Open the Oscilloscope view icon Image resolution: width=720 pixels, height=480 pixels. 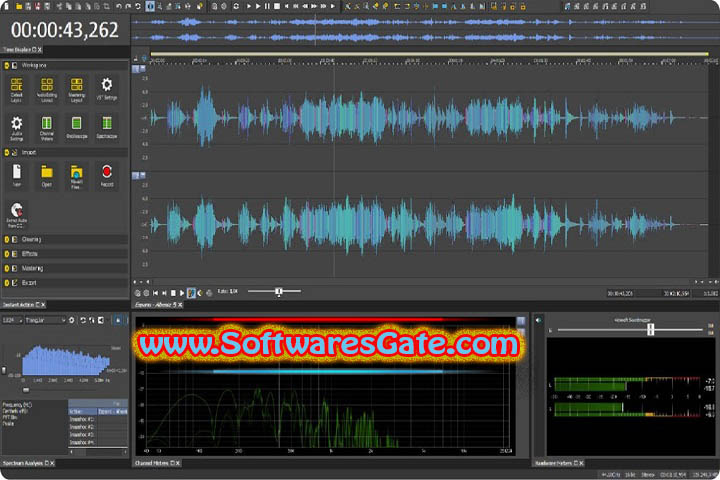pos(77,128)
